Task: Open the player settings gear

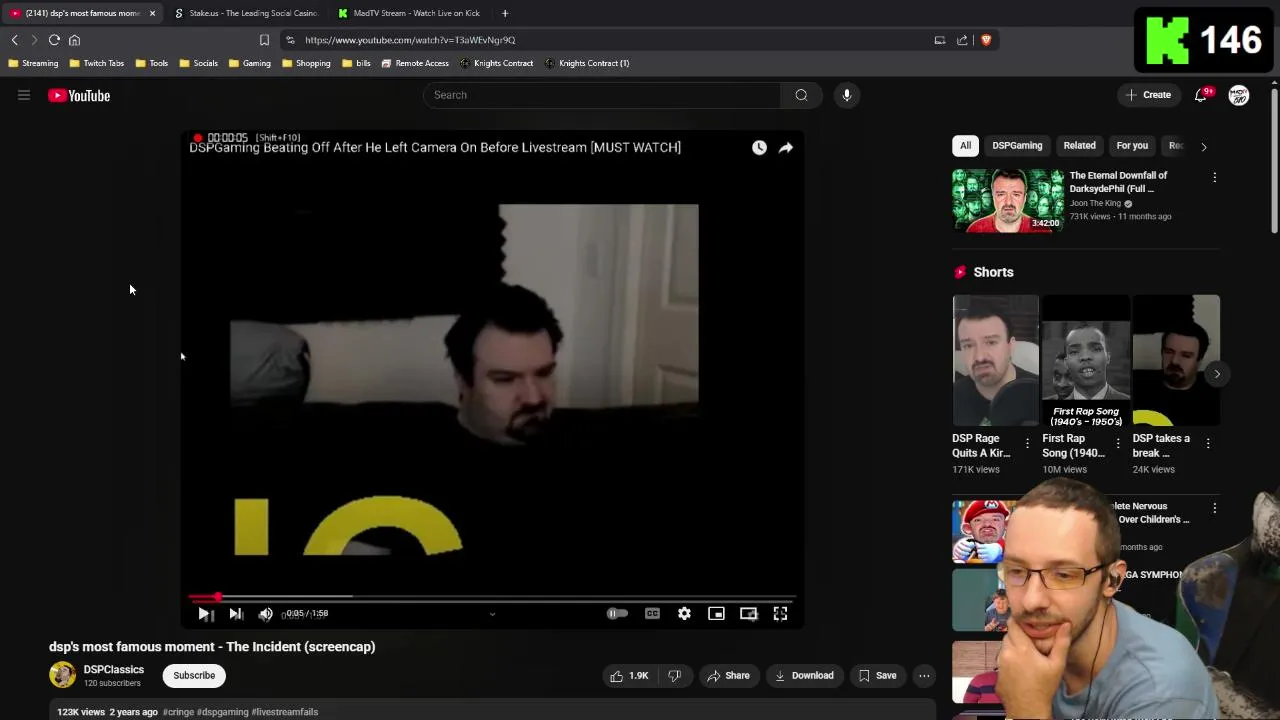Action: pos(684,614)
